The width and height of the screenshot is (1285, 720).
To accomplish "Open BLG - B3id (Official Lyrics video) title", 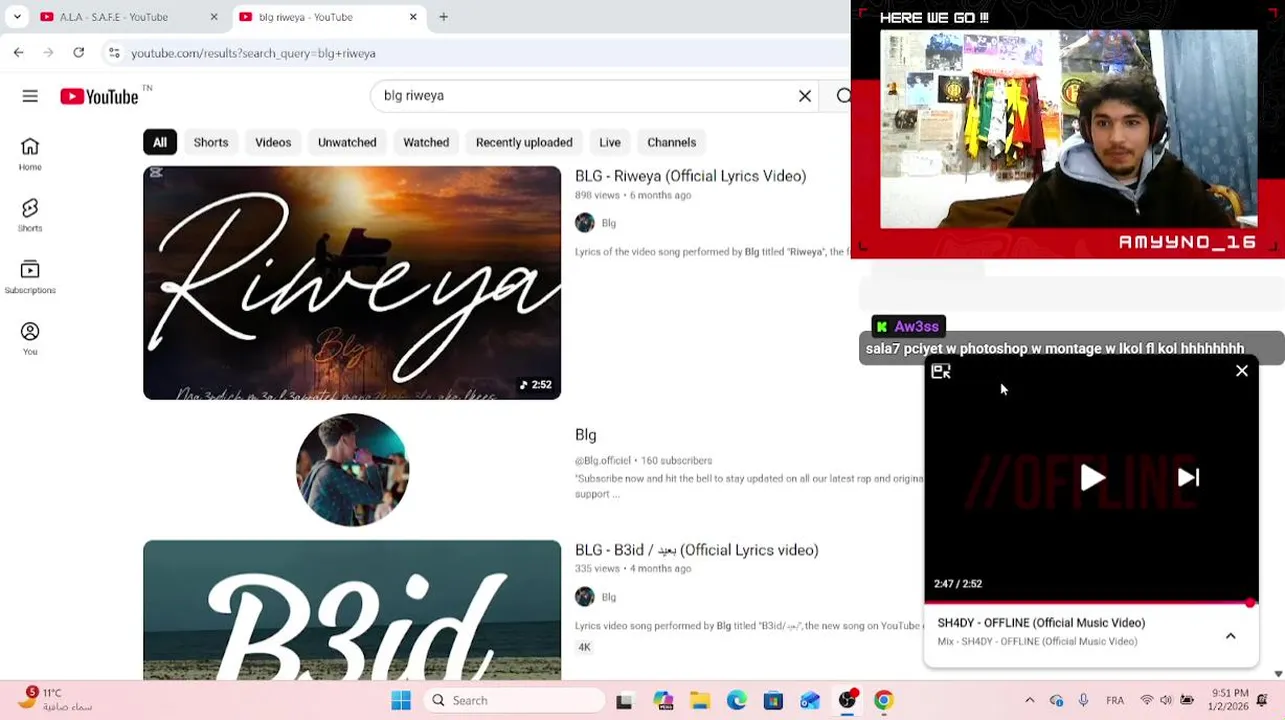I will (x=696, y=550).
